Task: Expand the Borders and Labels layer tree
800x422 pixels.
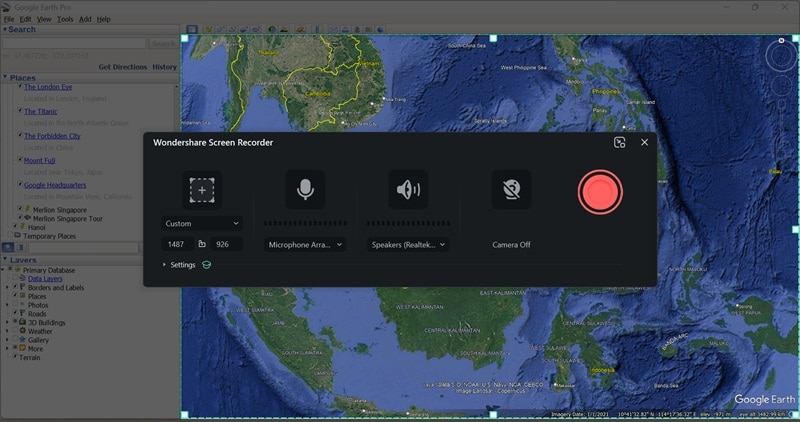Action: click(x=7, y=288)
